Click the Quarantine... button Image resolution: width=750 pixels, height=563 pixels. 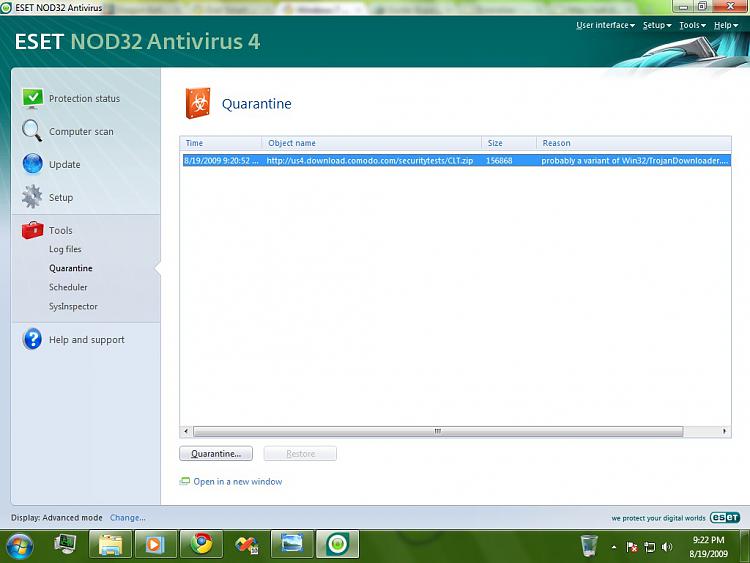click(x=216, y=453)
